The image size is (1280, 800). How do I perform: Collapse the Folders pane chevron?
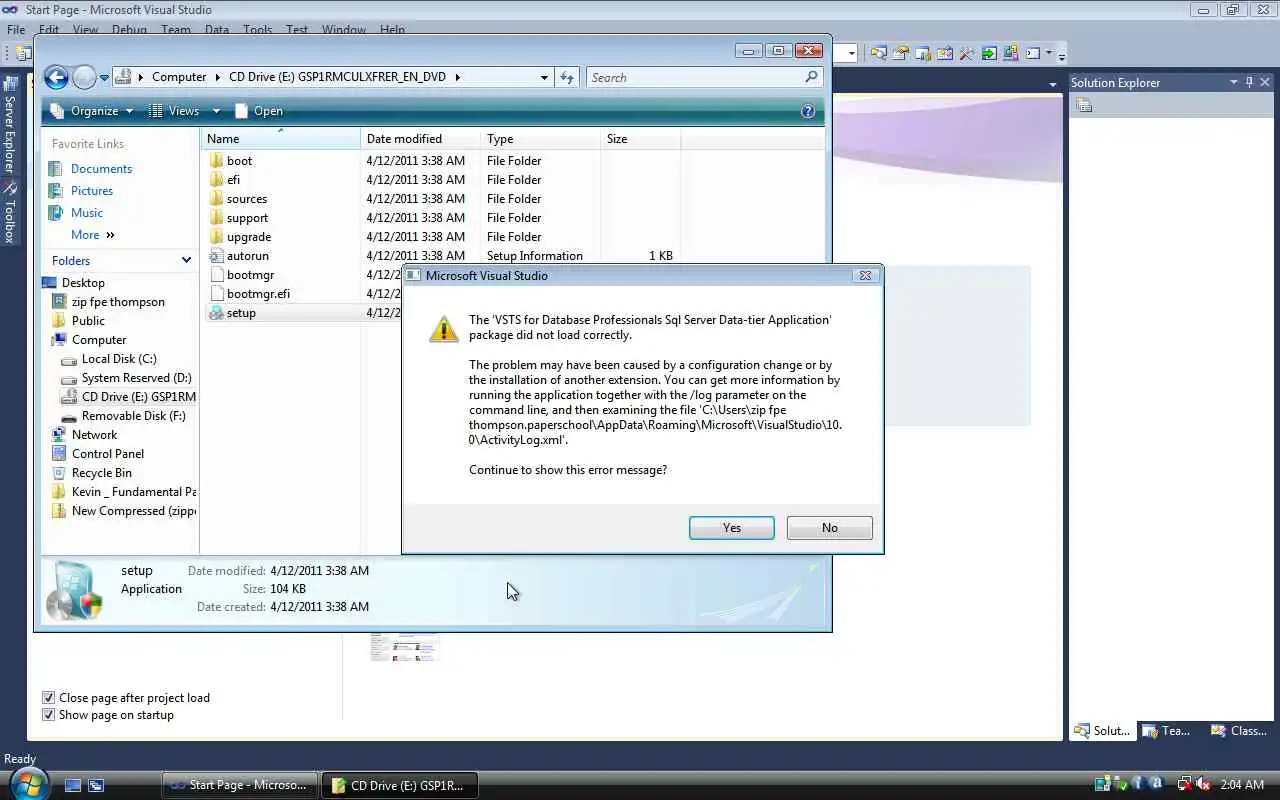(186, 260)
